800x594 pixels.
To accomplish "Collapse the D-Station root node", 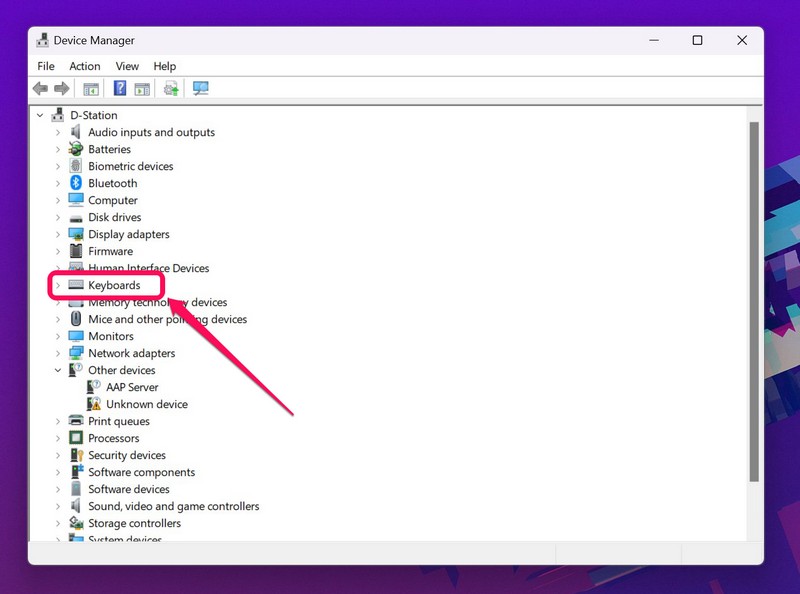I will pos(40,115).
